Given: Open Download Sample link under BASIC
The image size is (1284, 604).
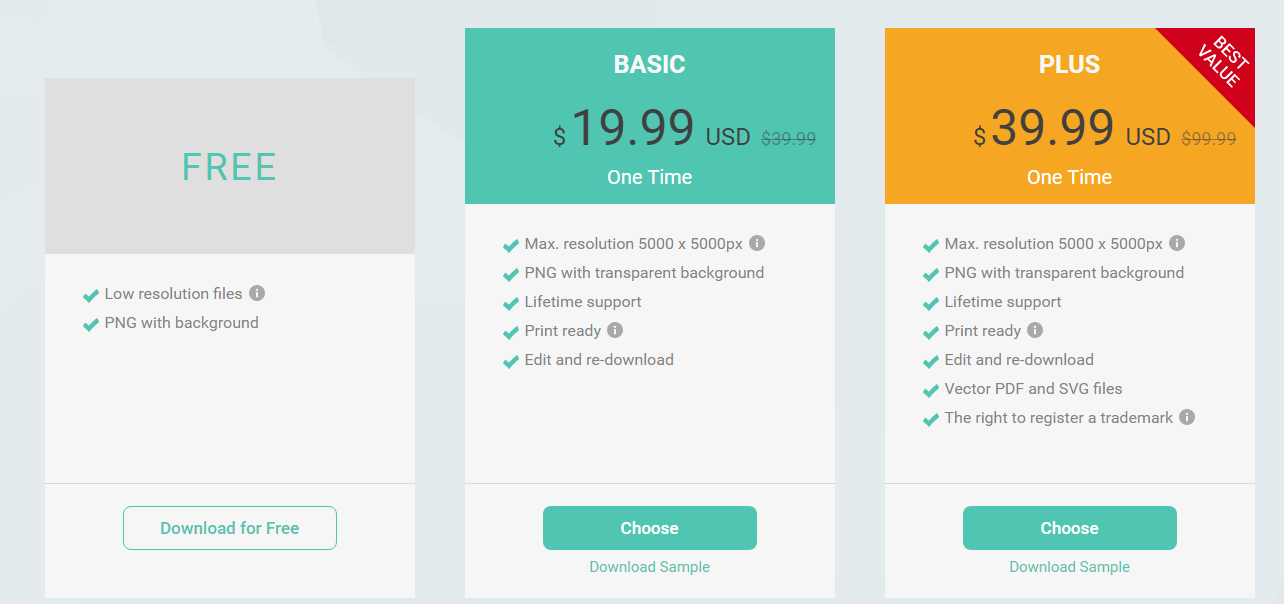Looking at the screenshot, I should [650, 567].
